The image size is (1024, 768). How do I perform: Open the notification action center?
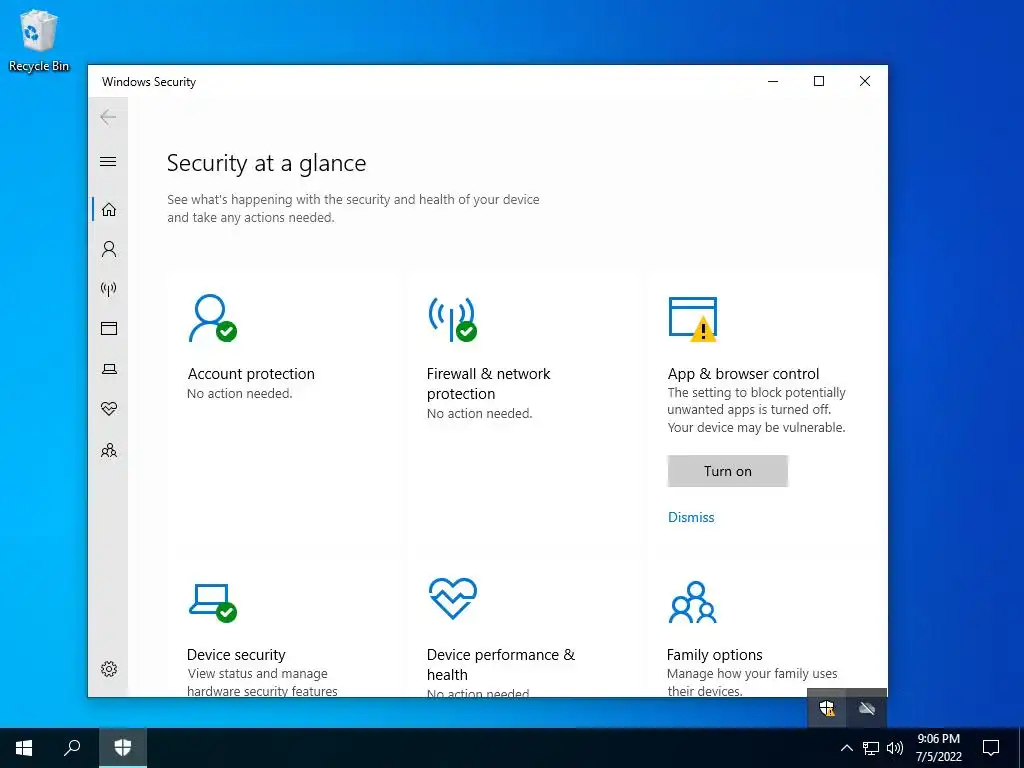(991, 748)
